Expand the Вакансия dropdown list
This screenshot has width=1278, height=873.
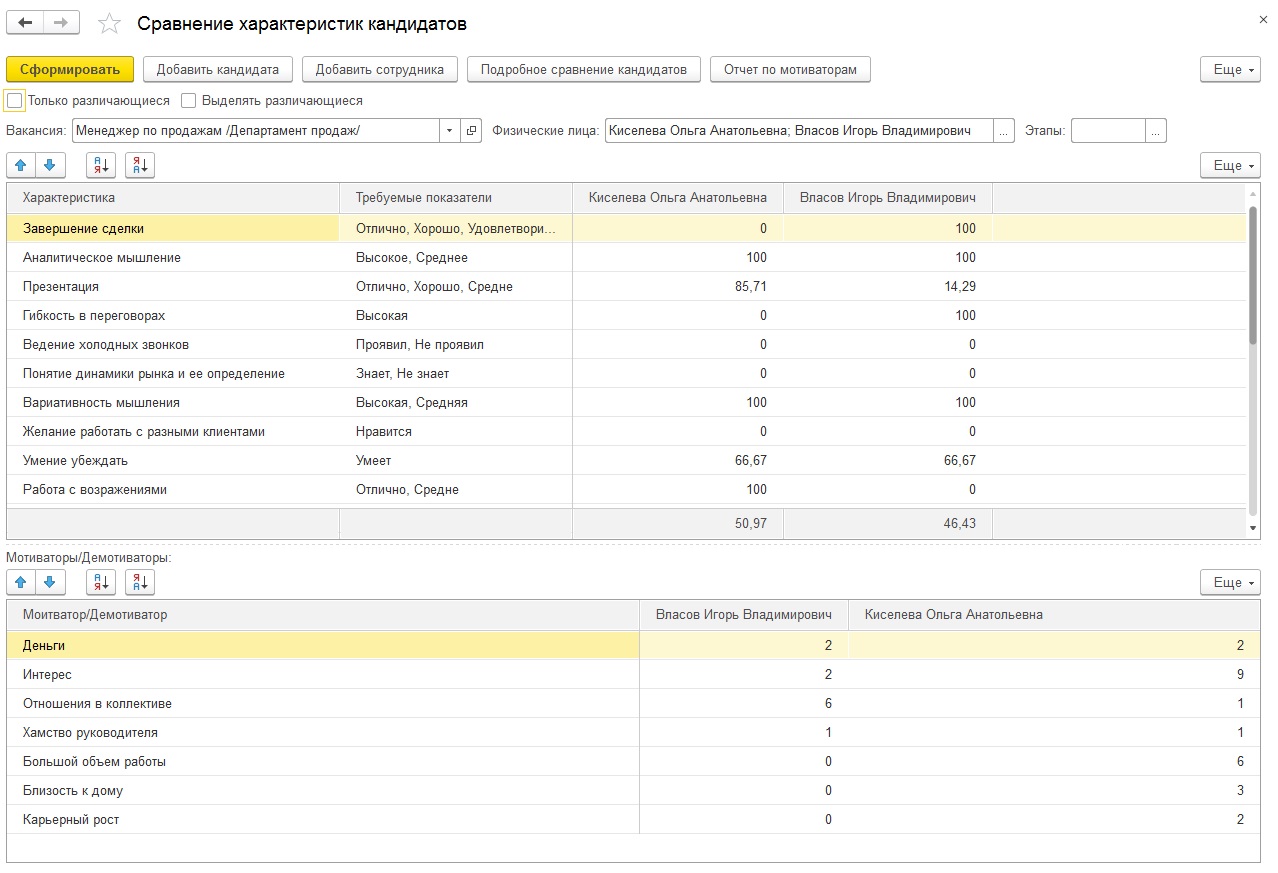click(449, 131)
